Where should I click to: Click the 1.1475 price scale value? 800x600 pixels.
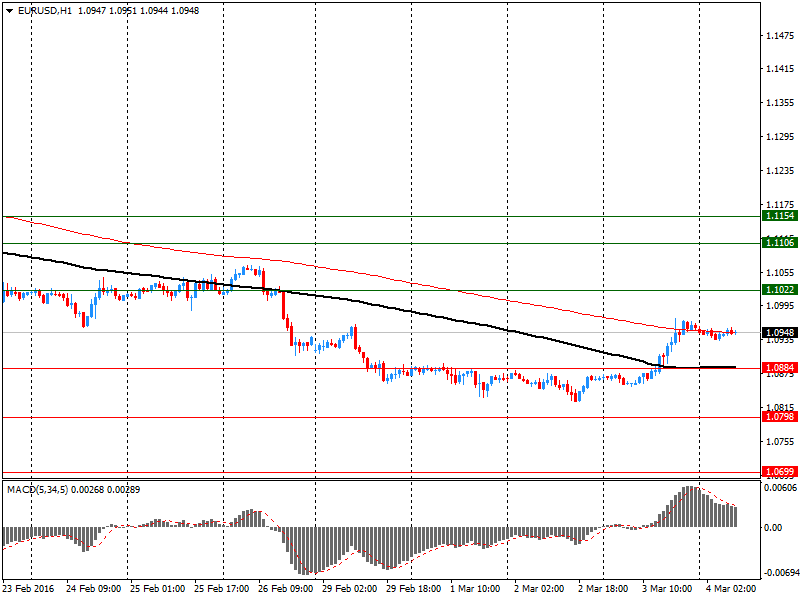pyautogui.click(x=780, y=35)
